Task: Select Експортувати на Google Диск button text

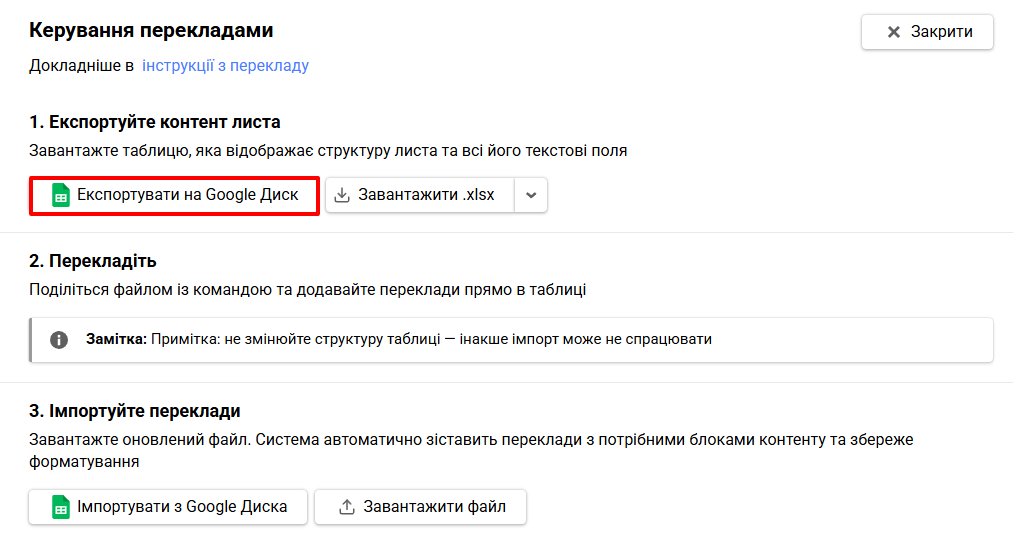Action: [x=187, y=195]
